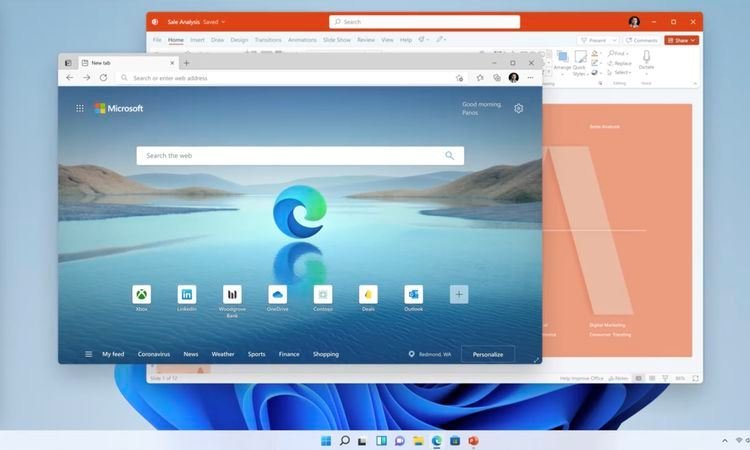Click the Edge page settings gear
Image resolution: width=750 pixels, height=450 pixels.
click(518, 108)
